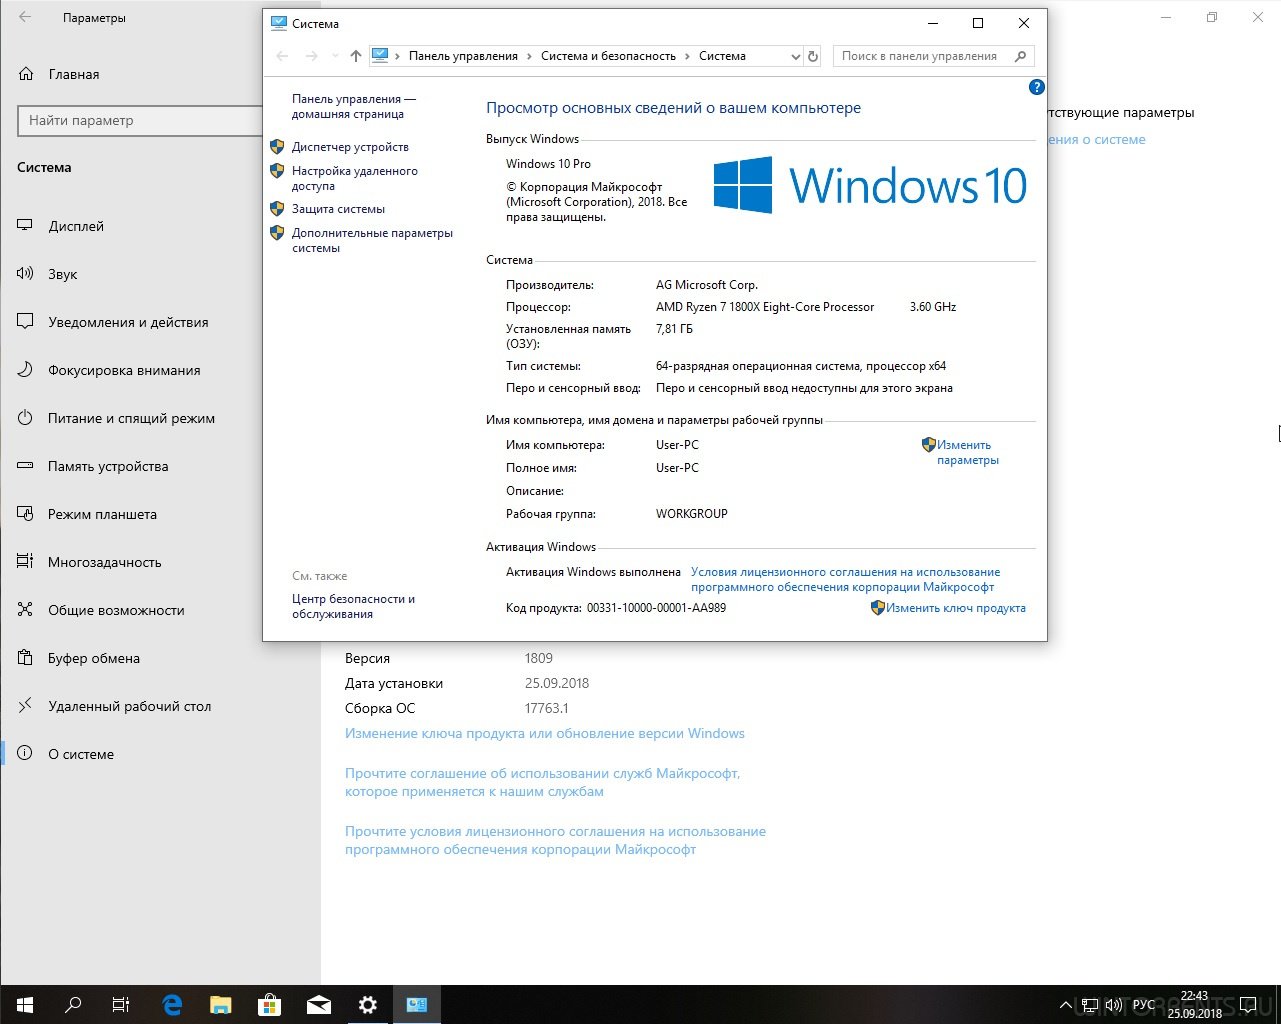Minimize the System window
1281x1024 pixels.
[932, 23]
